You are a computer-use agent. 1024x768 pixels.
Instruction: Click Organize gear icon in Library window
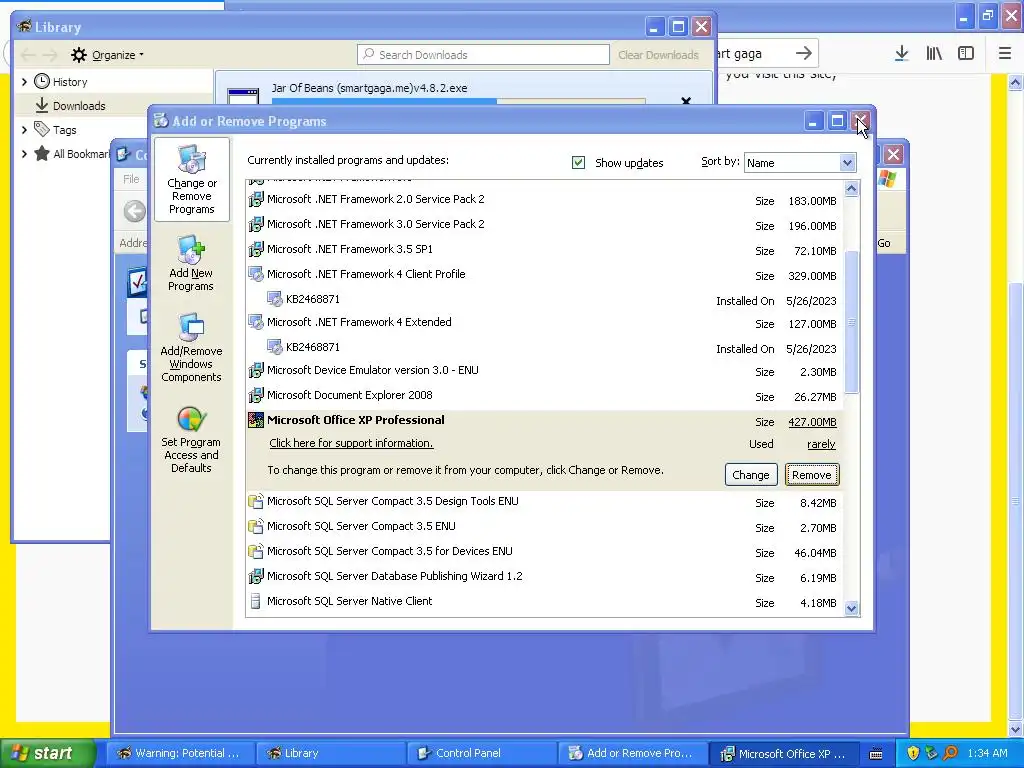point(78,55)
